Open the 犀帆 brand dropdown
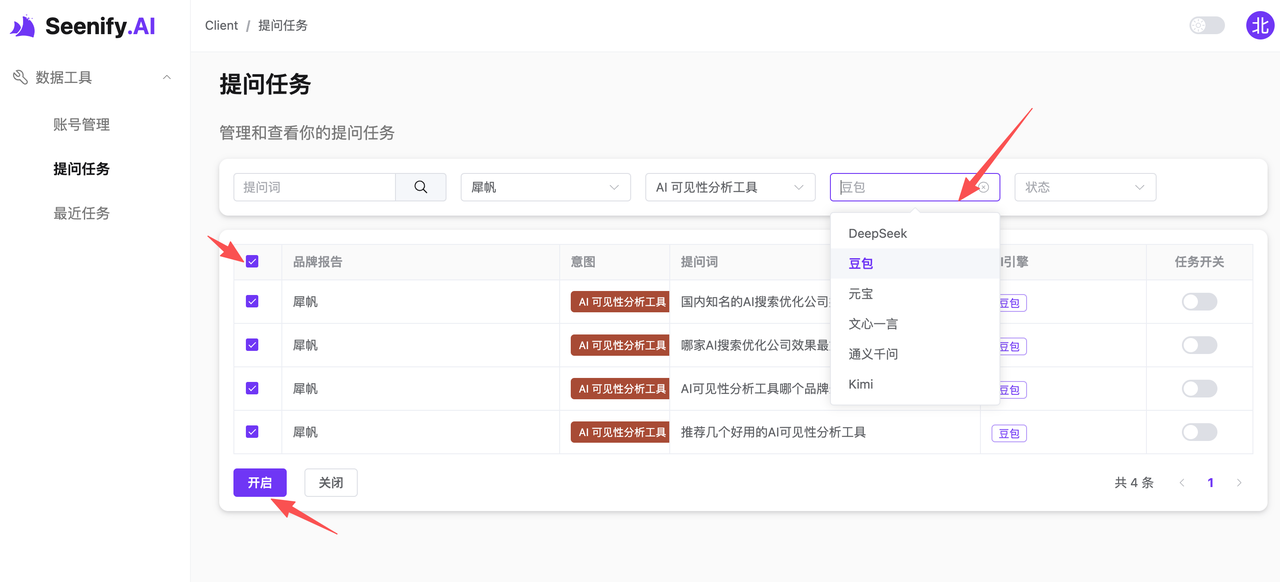 click(x=545, y=187)
